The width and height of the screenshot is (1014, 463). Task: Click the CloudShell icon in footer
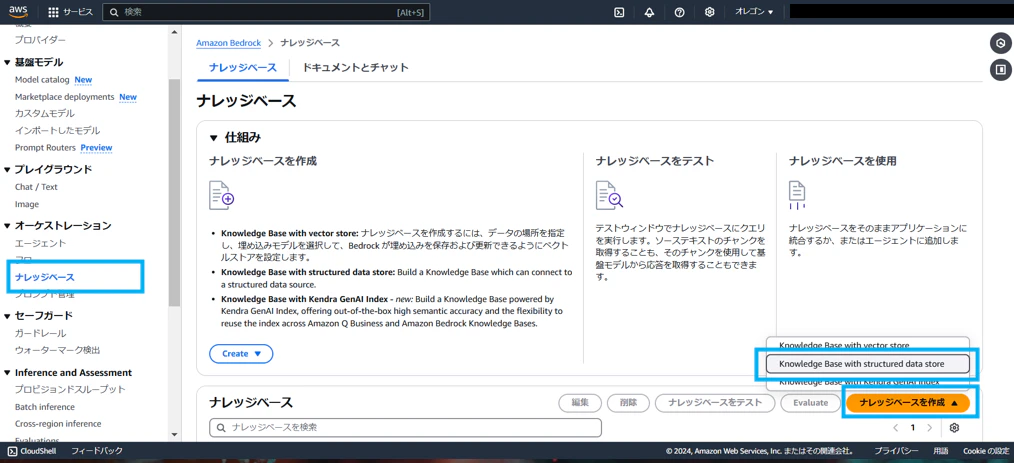12,451
